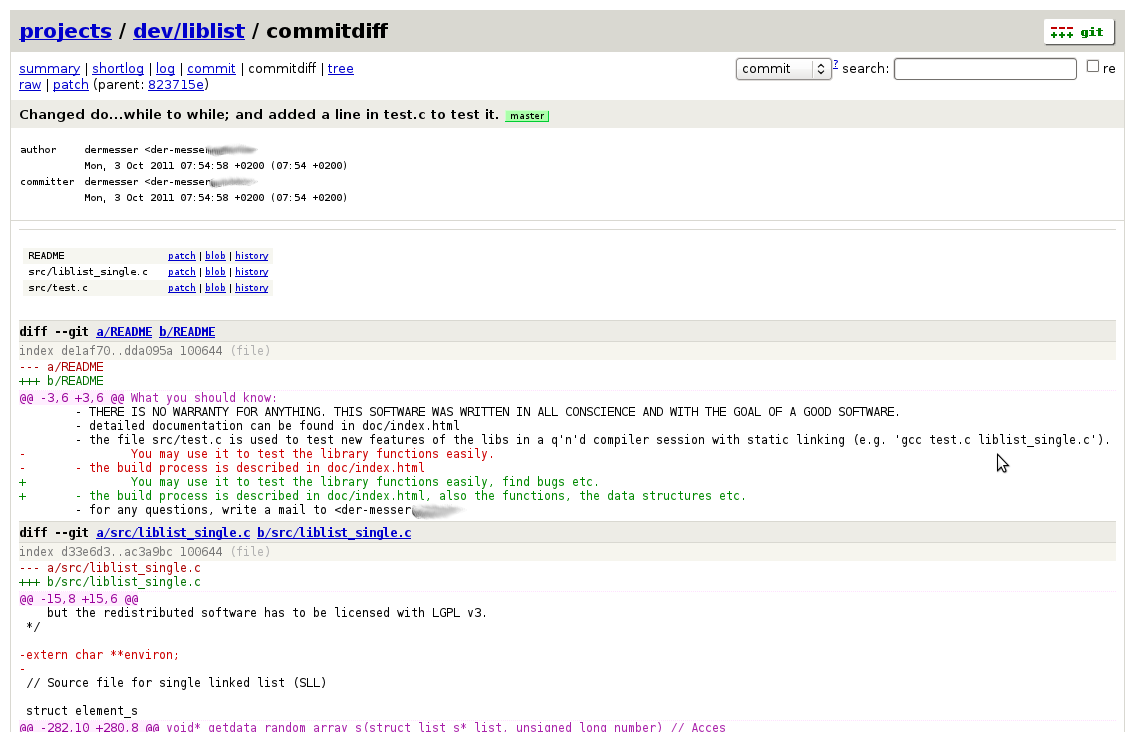Open the commit search type dropdown
Viewport: 1134px width, 732px height.
point(783,69)
